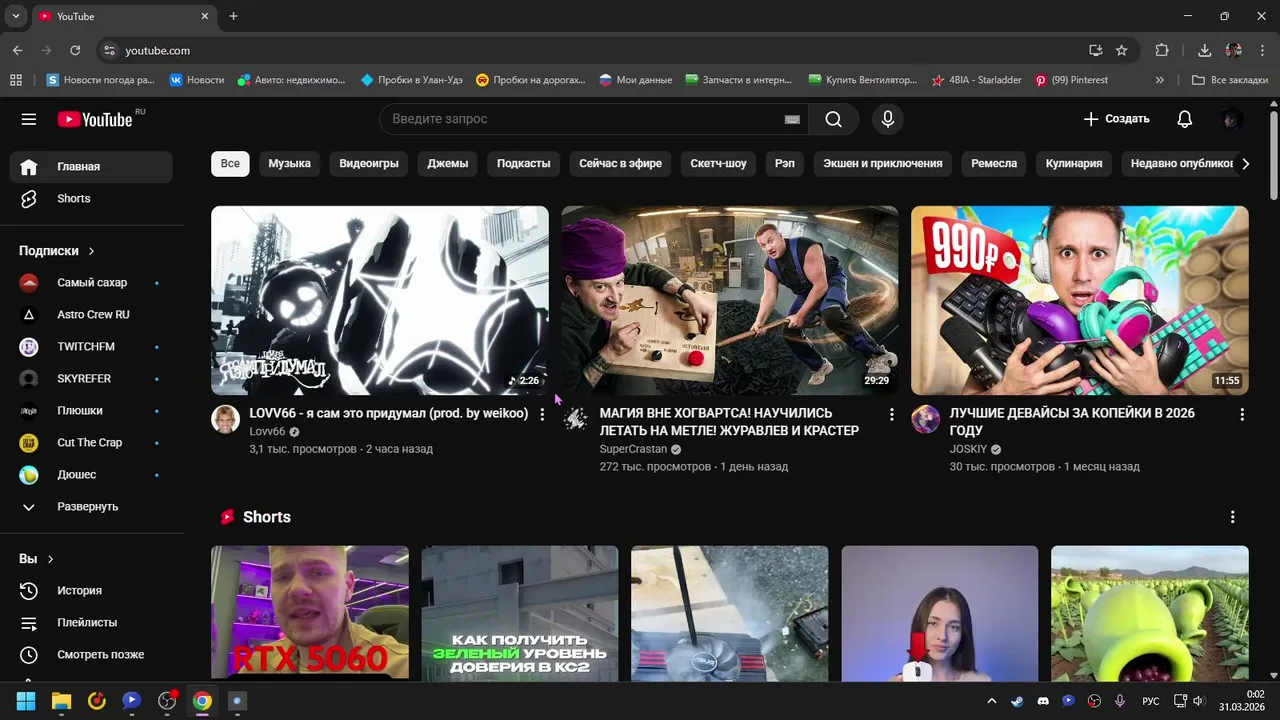Open the account avatar menu
1280x720 pixels.
click(x=1232, y=119)
